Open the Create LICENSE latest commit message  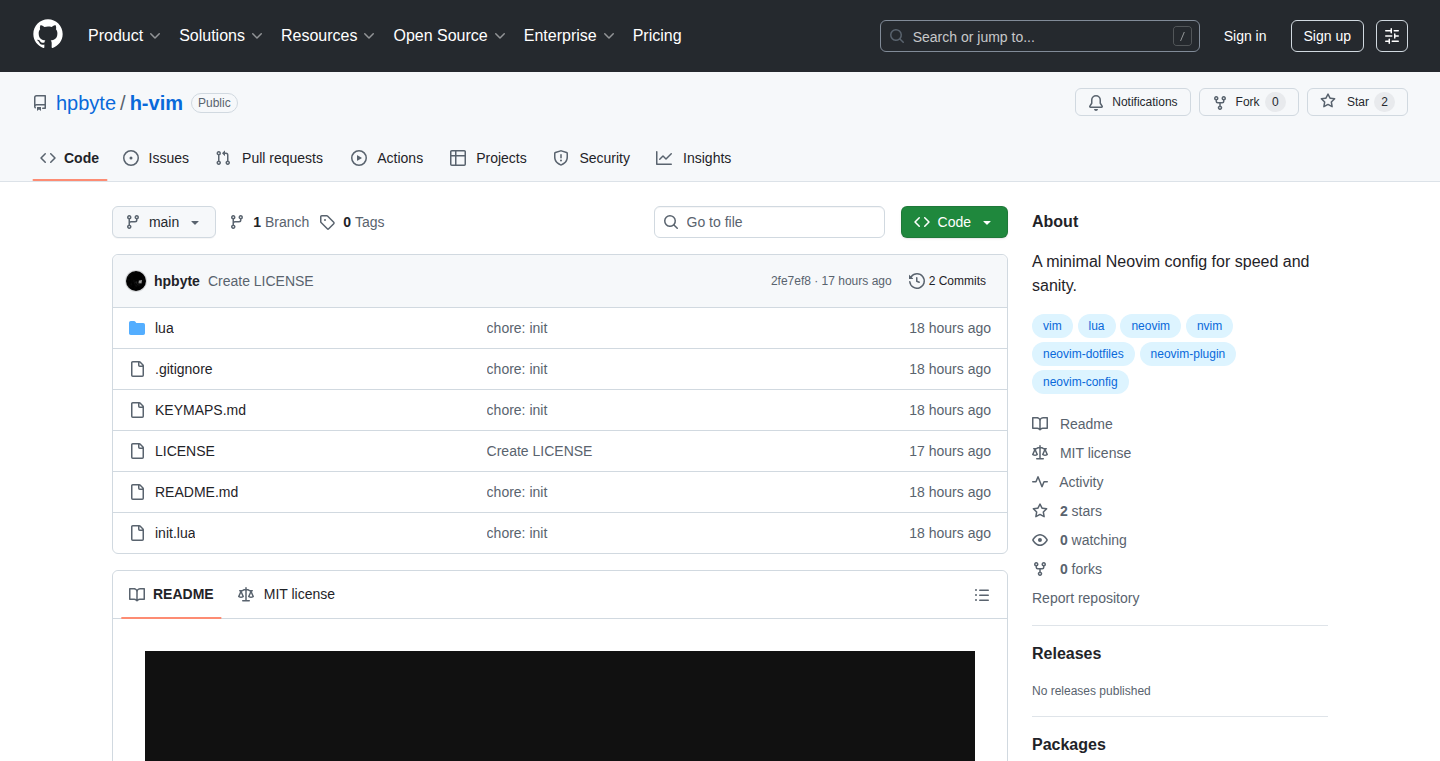pos(261,281)
